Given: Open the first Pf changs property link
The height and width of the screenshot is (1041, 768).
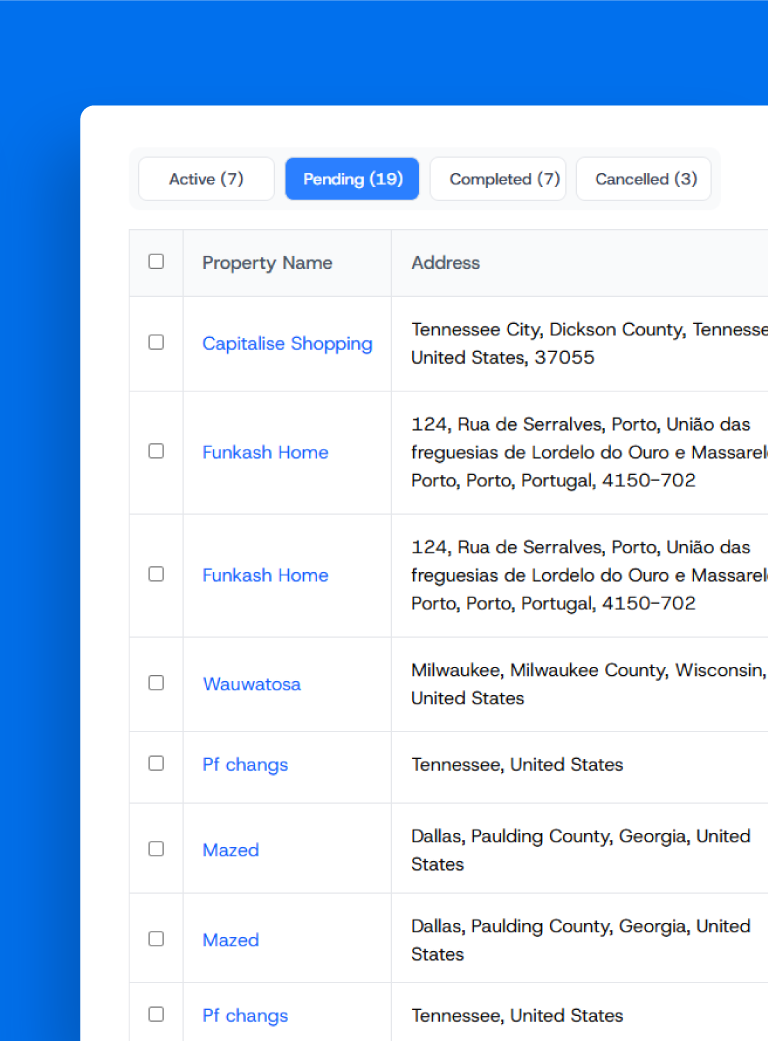Looking at the screenshot, I should click(245, 765).
